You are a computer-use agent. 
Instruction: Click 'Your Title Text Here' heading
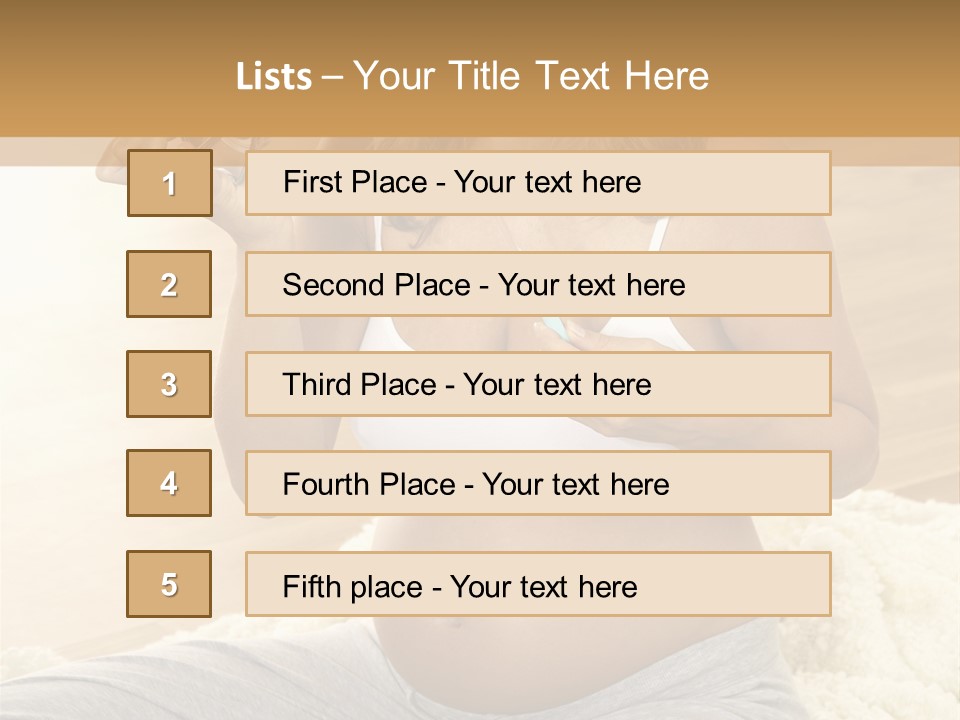pos(531,76)
